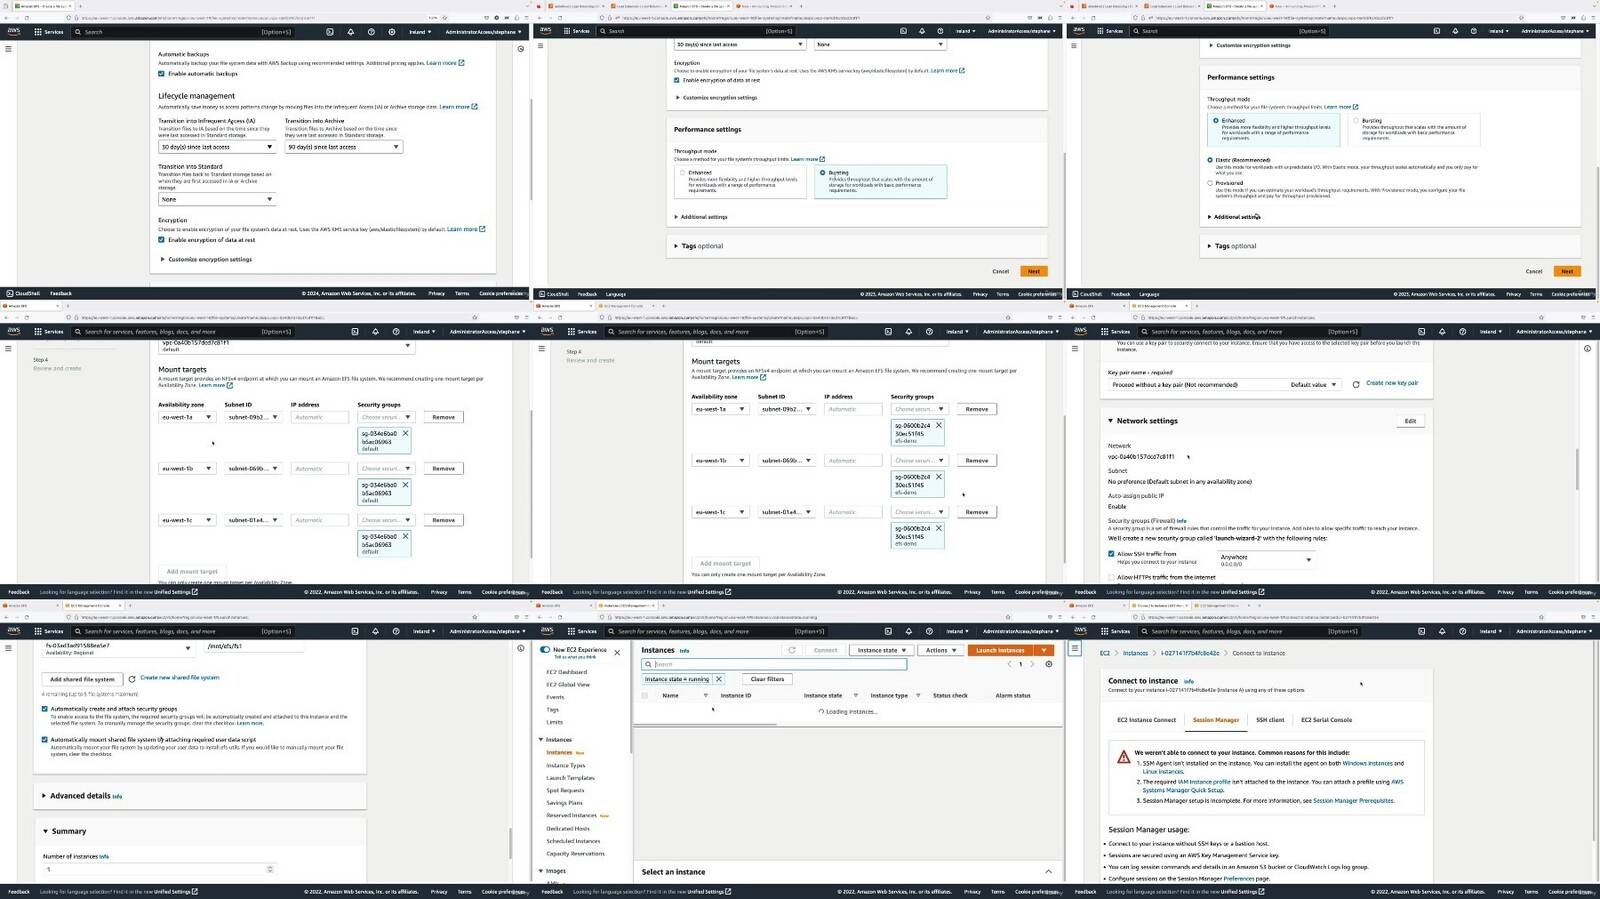Open Actions dropdown in Instances toolbar

[x=940, y=650]
